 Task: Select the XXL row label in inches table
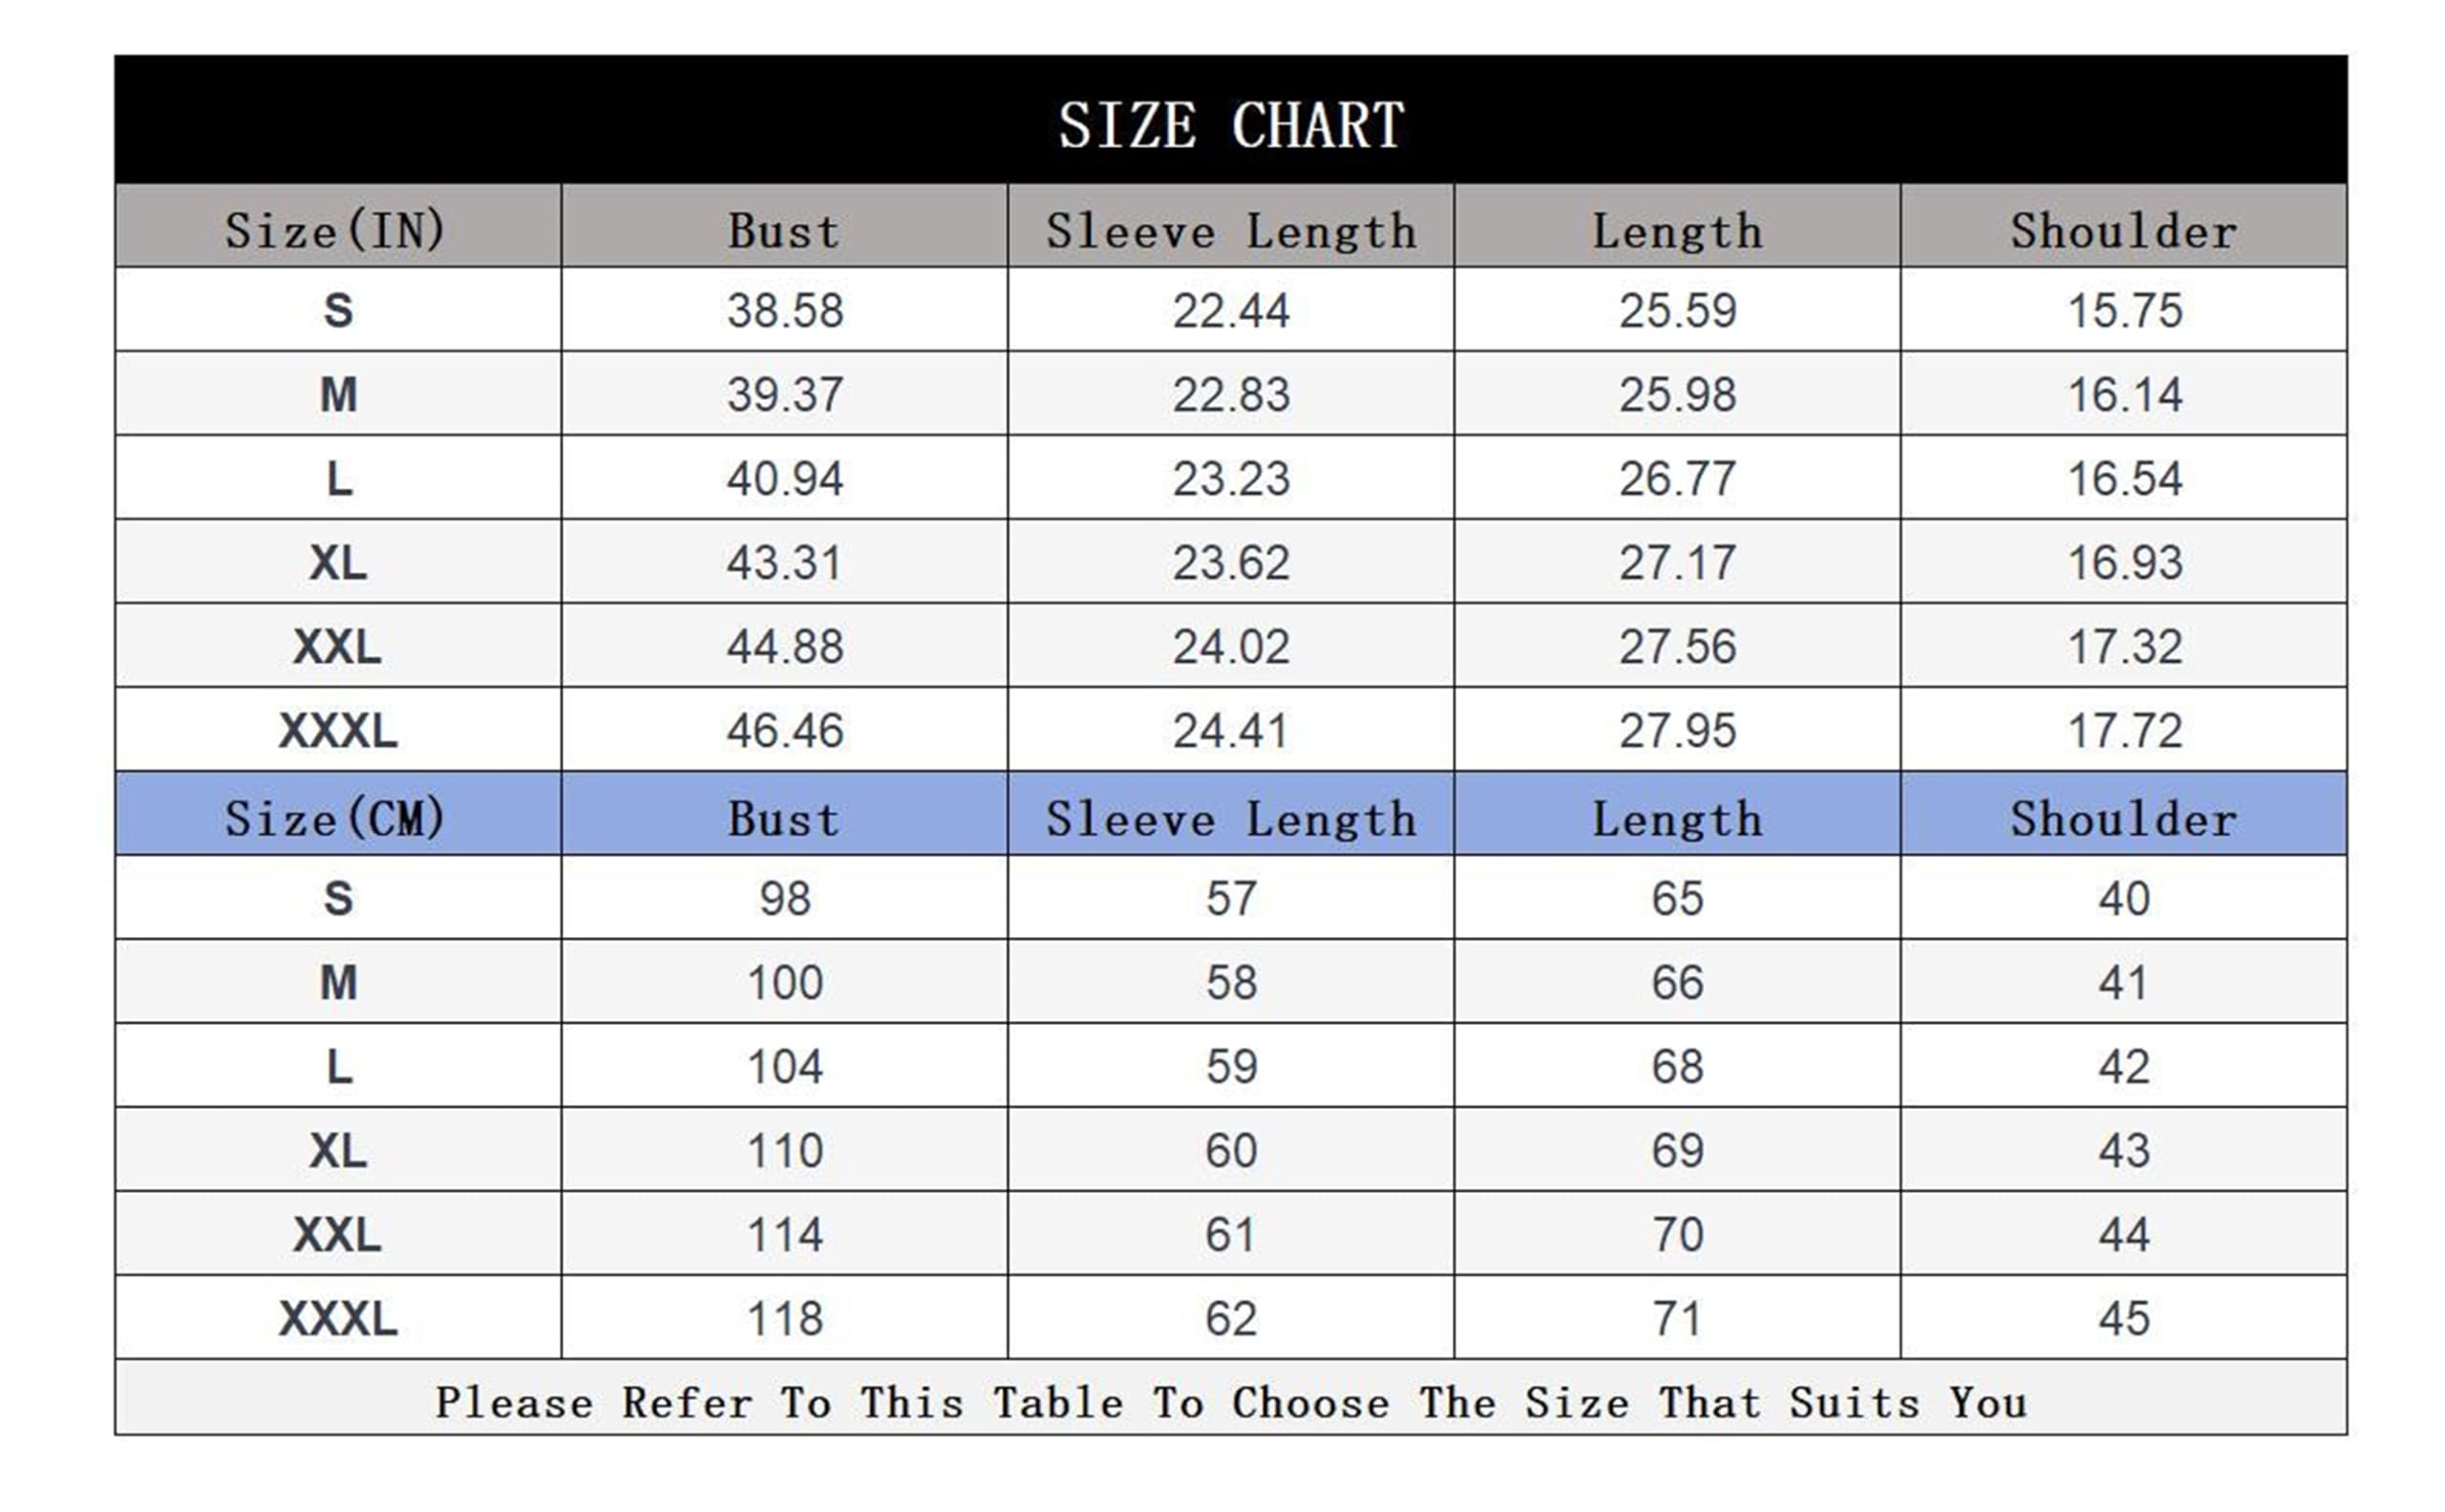click(x=338, y=646)
